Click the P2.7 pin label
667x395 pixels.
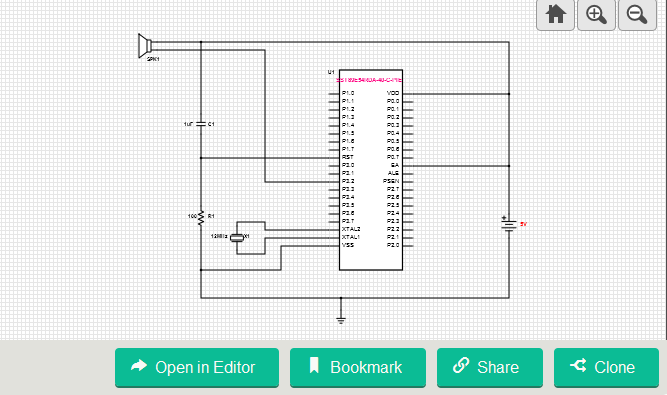click(393, 189)
